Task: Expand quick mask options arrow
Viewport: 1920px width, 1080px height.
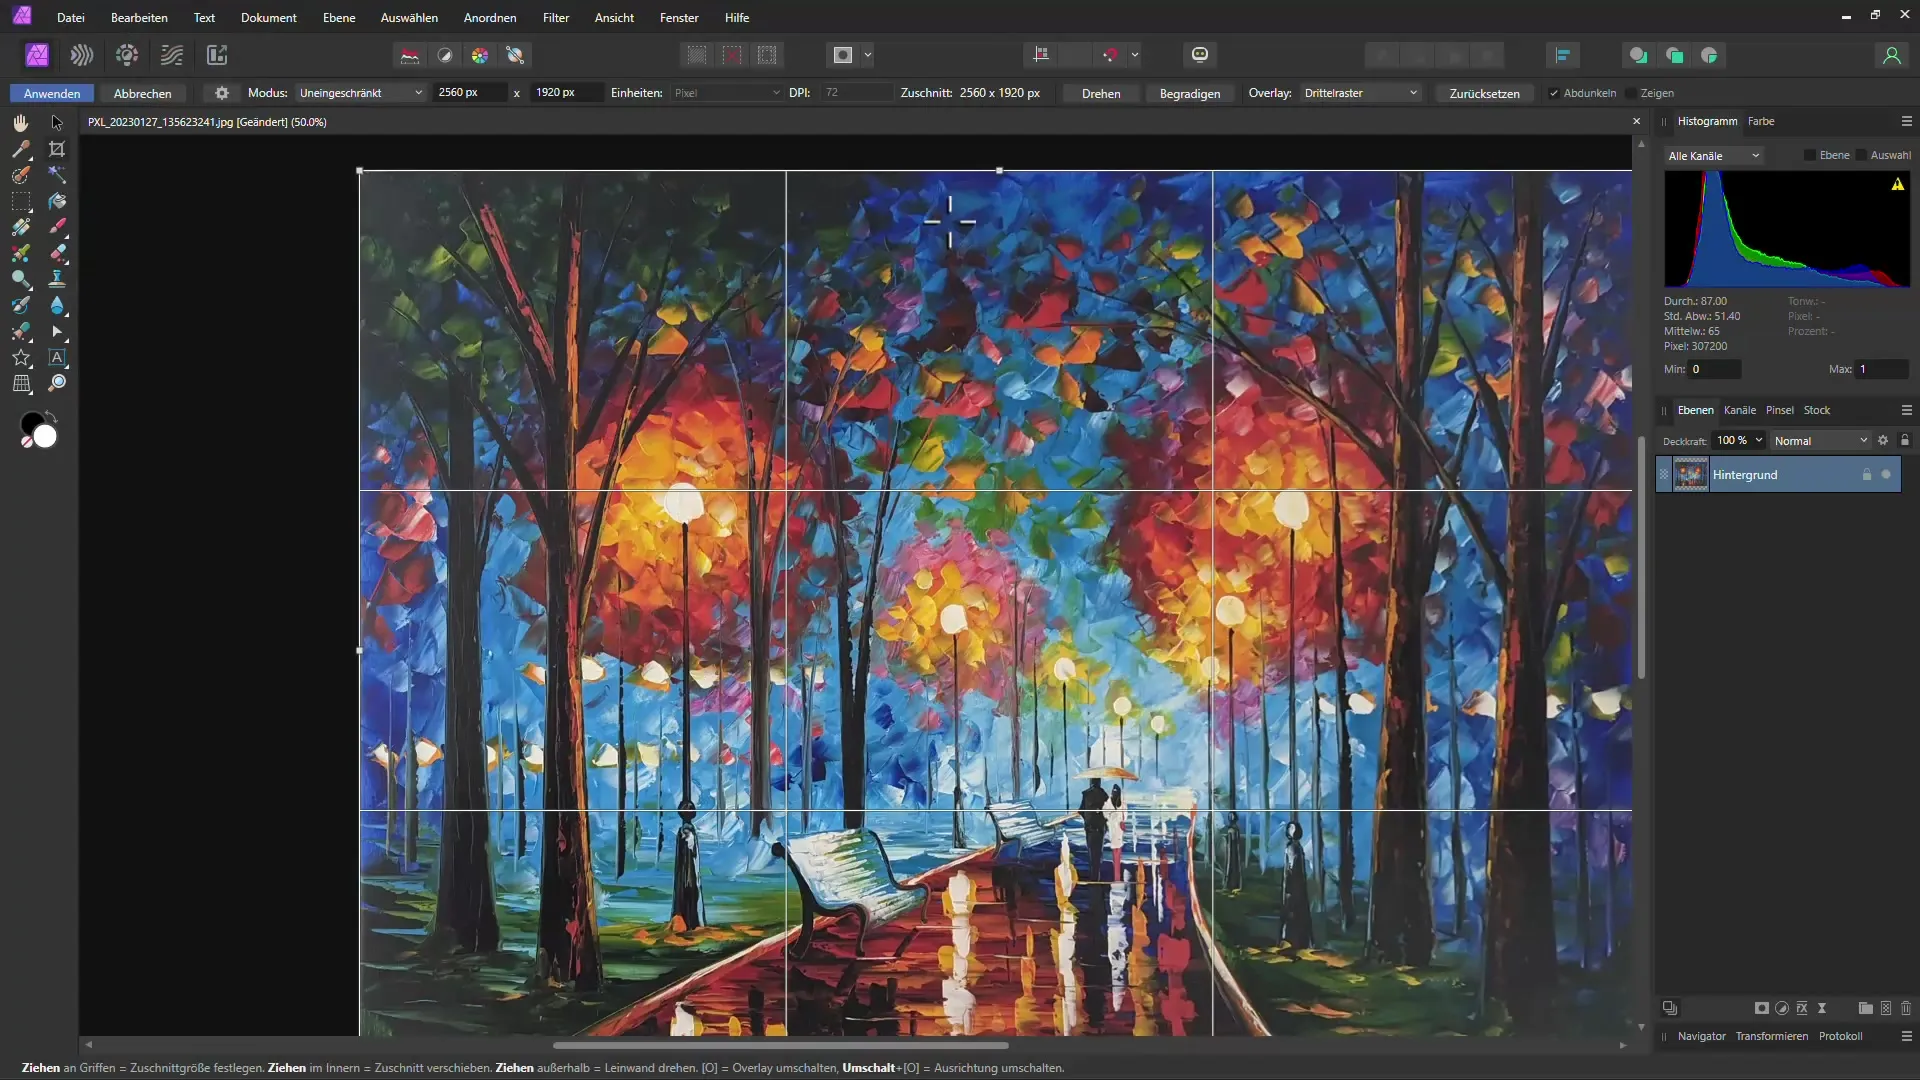Action: (868, 55)
